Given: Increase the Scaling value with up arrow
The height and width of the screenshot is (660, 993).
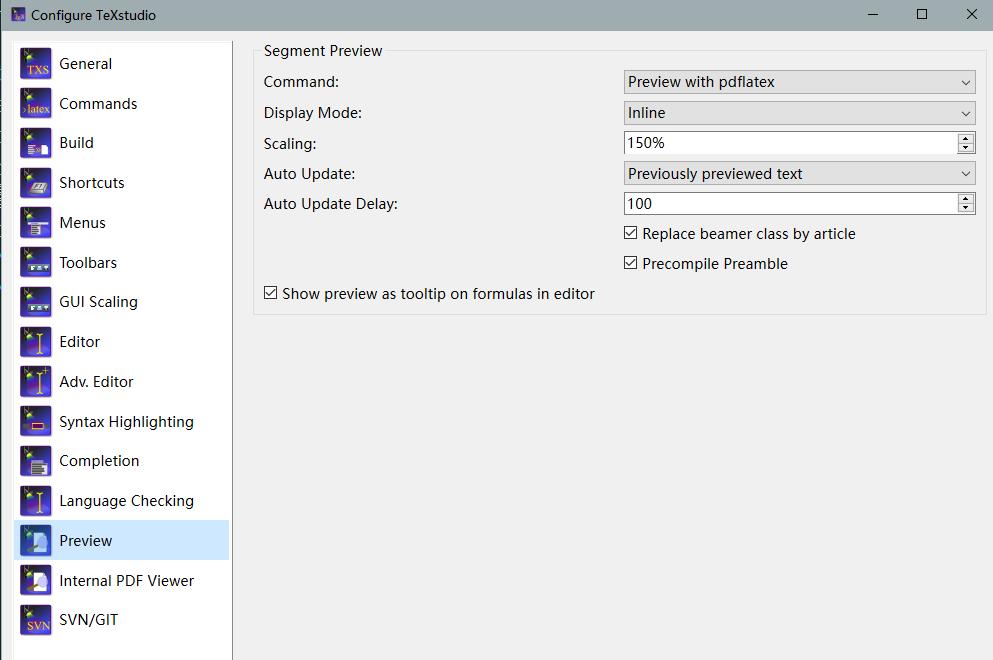Looking at the screenshot, I should tap(966, 138).
